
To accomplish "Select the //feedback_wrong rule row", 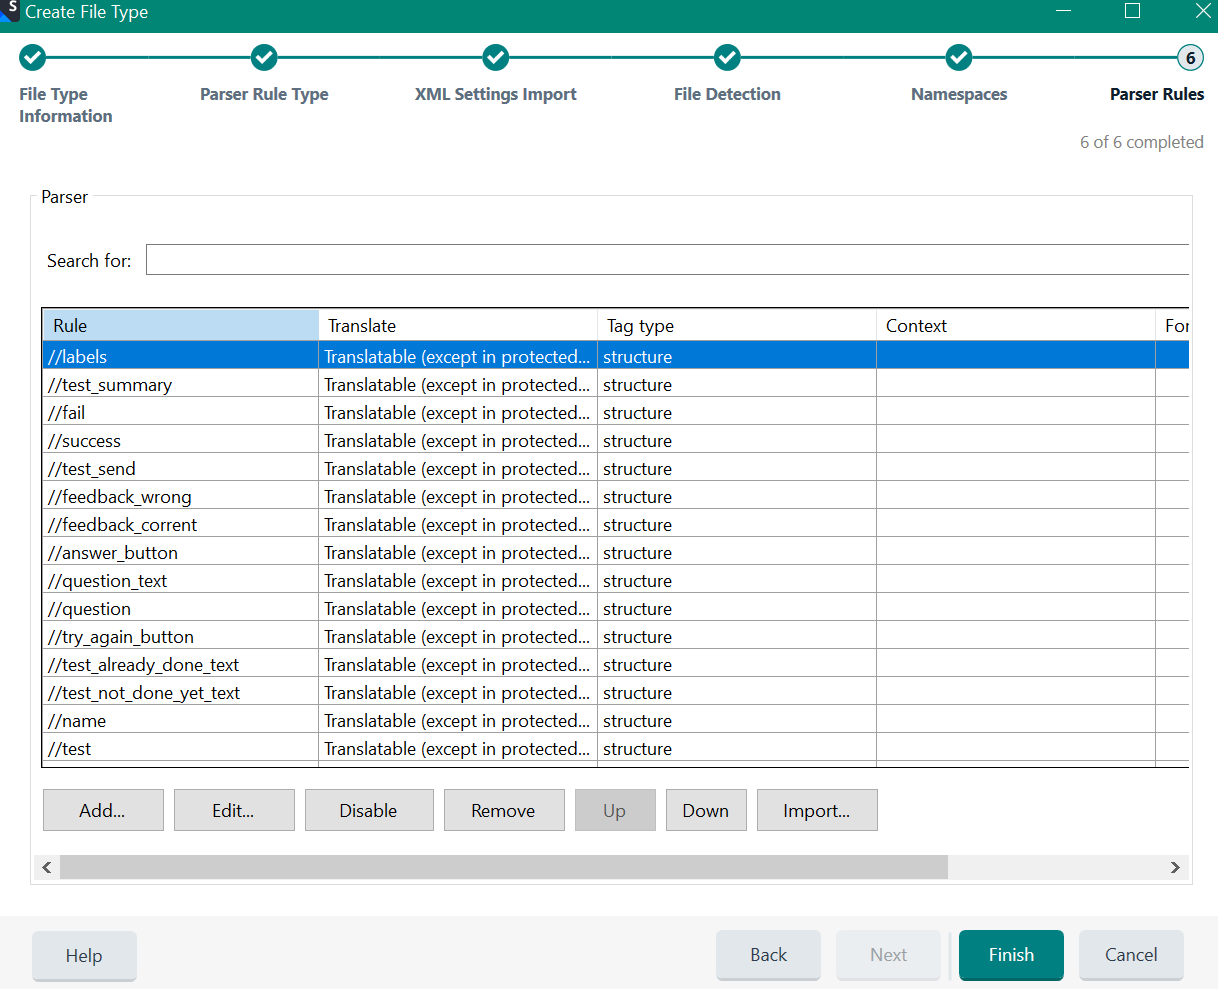I will 616,497.
